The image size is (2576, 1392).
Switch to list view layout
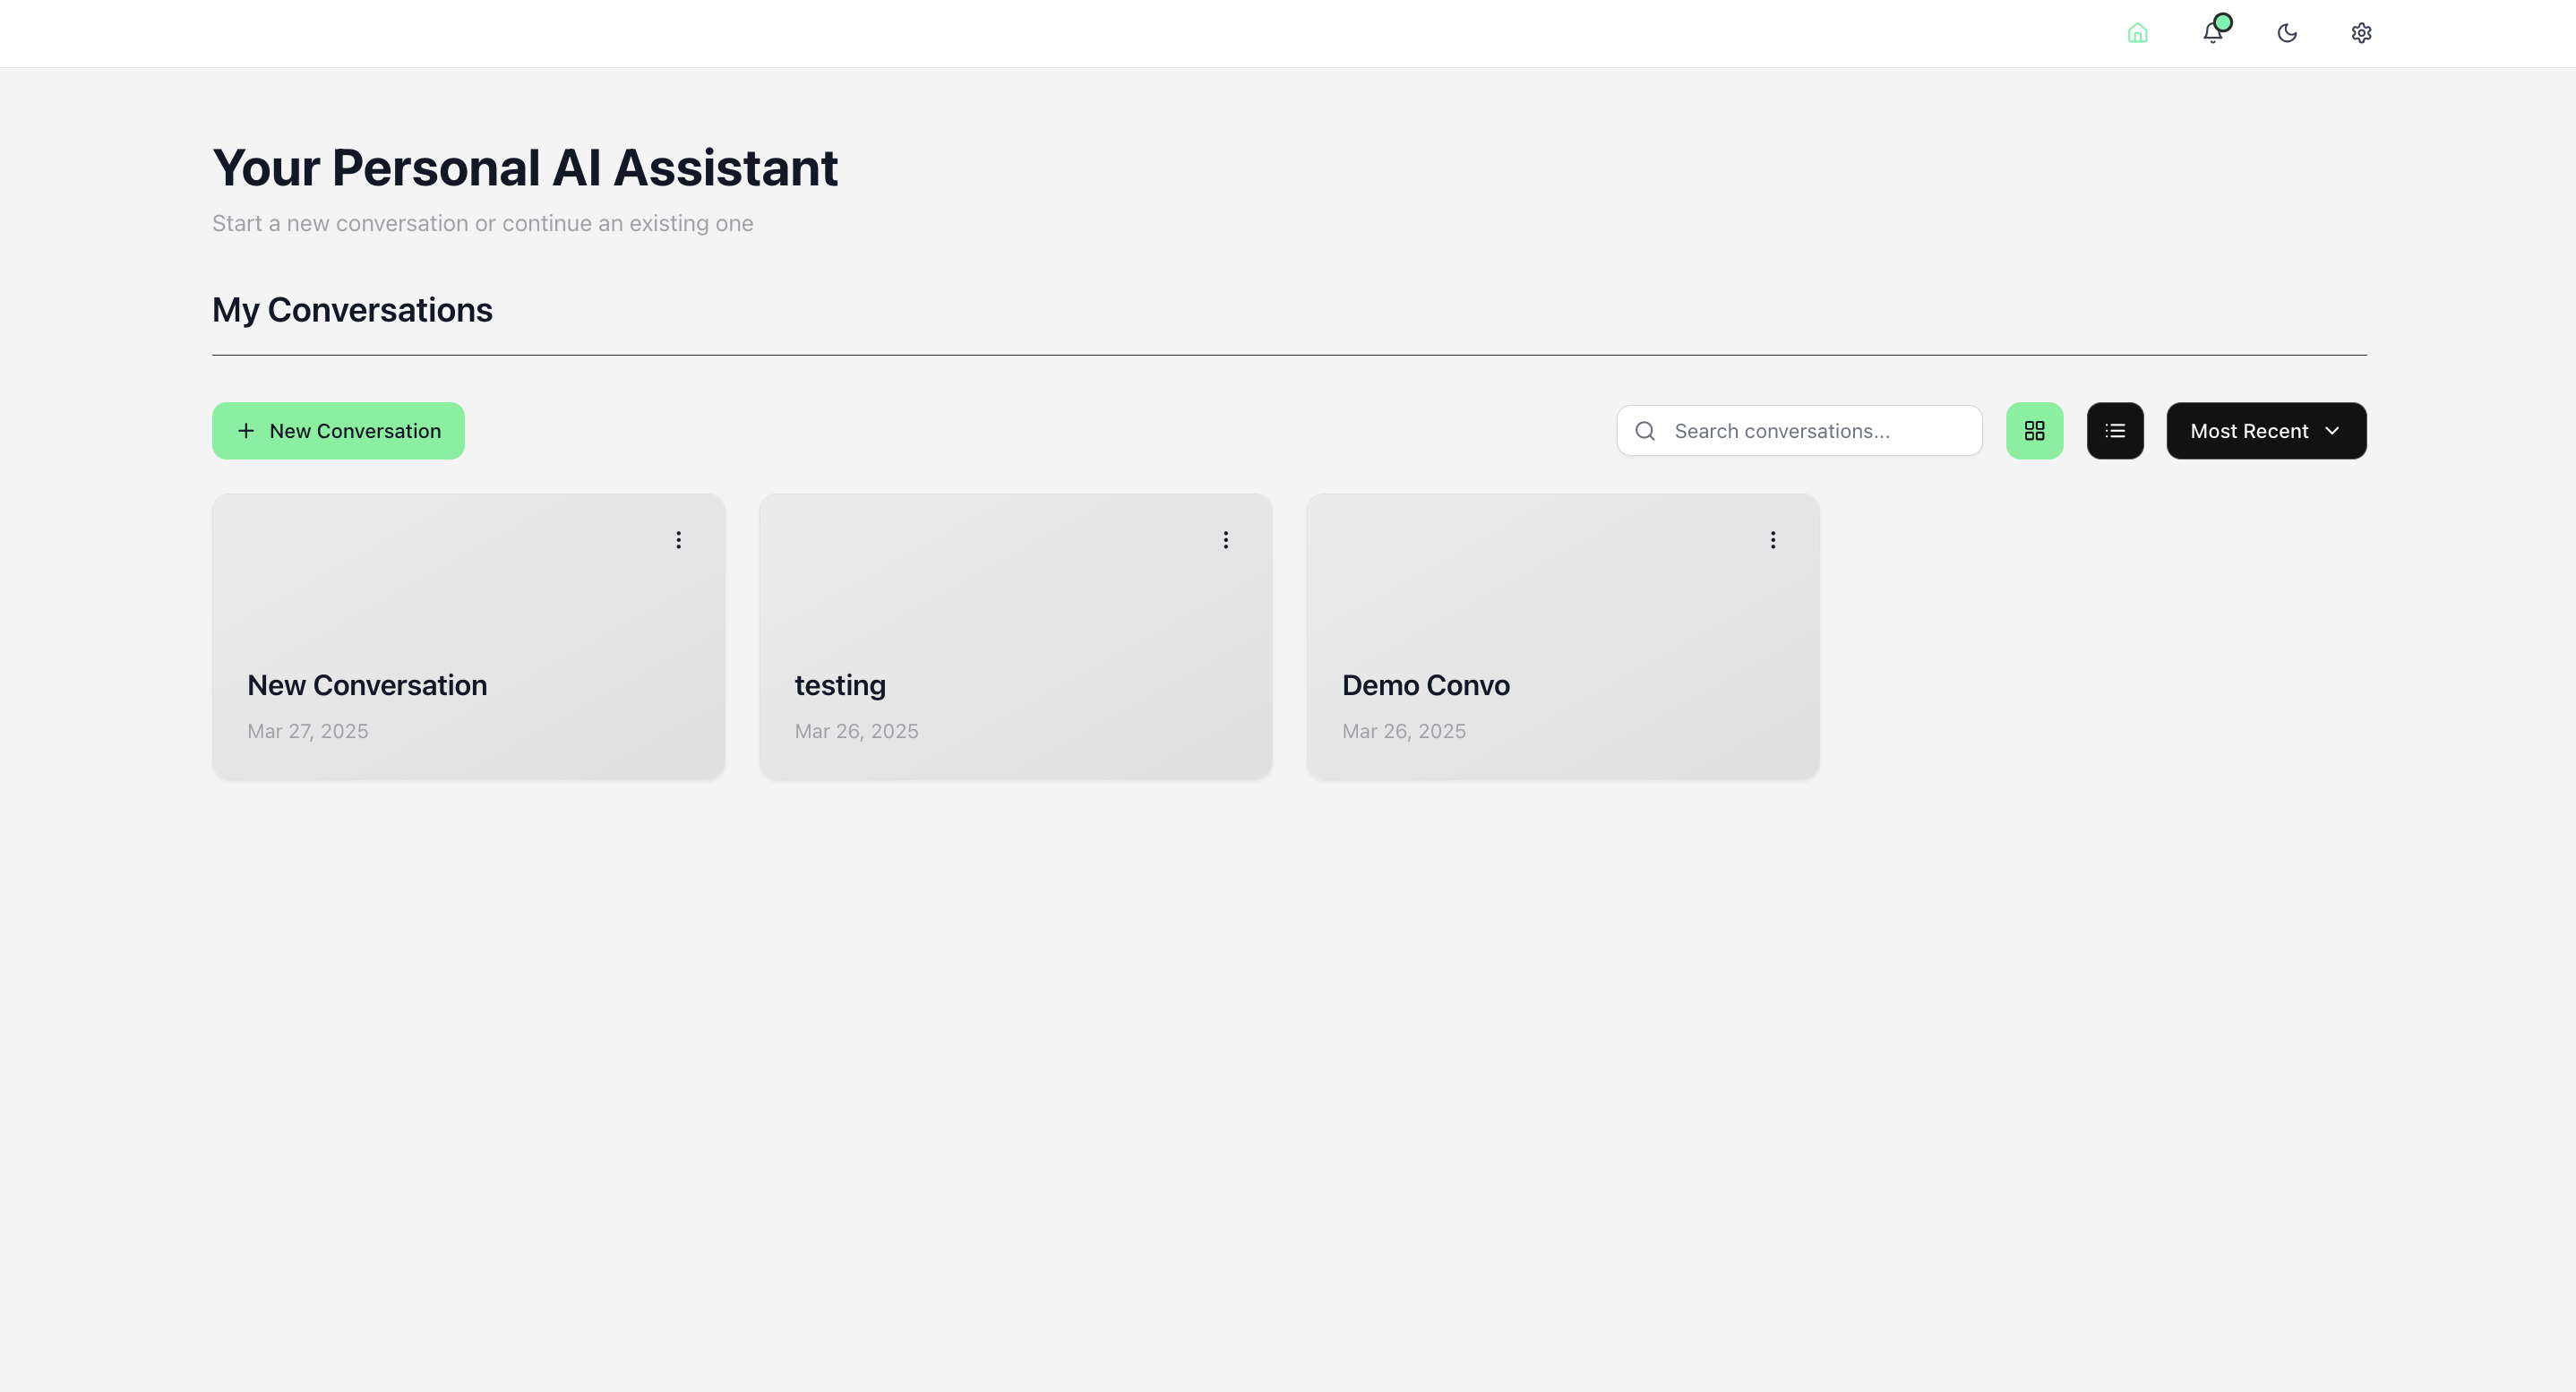coord(2115,431)
